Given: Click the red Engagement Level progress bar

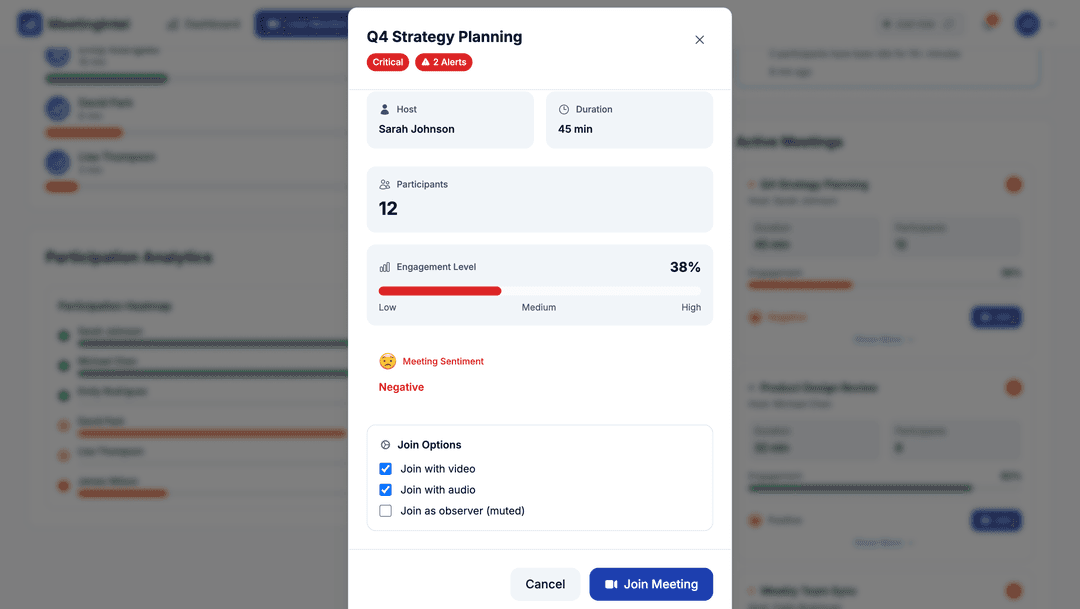Looking at the screenshot, I should point(440,291).
